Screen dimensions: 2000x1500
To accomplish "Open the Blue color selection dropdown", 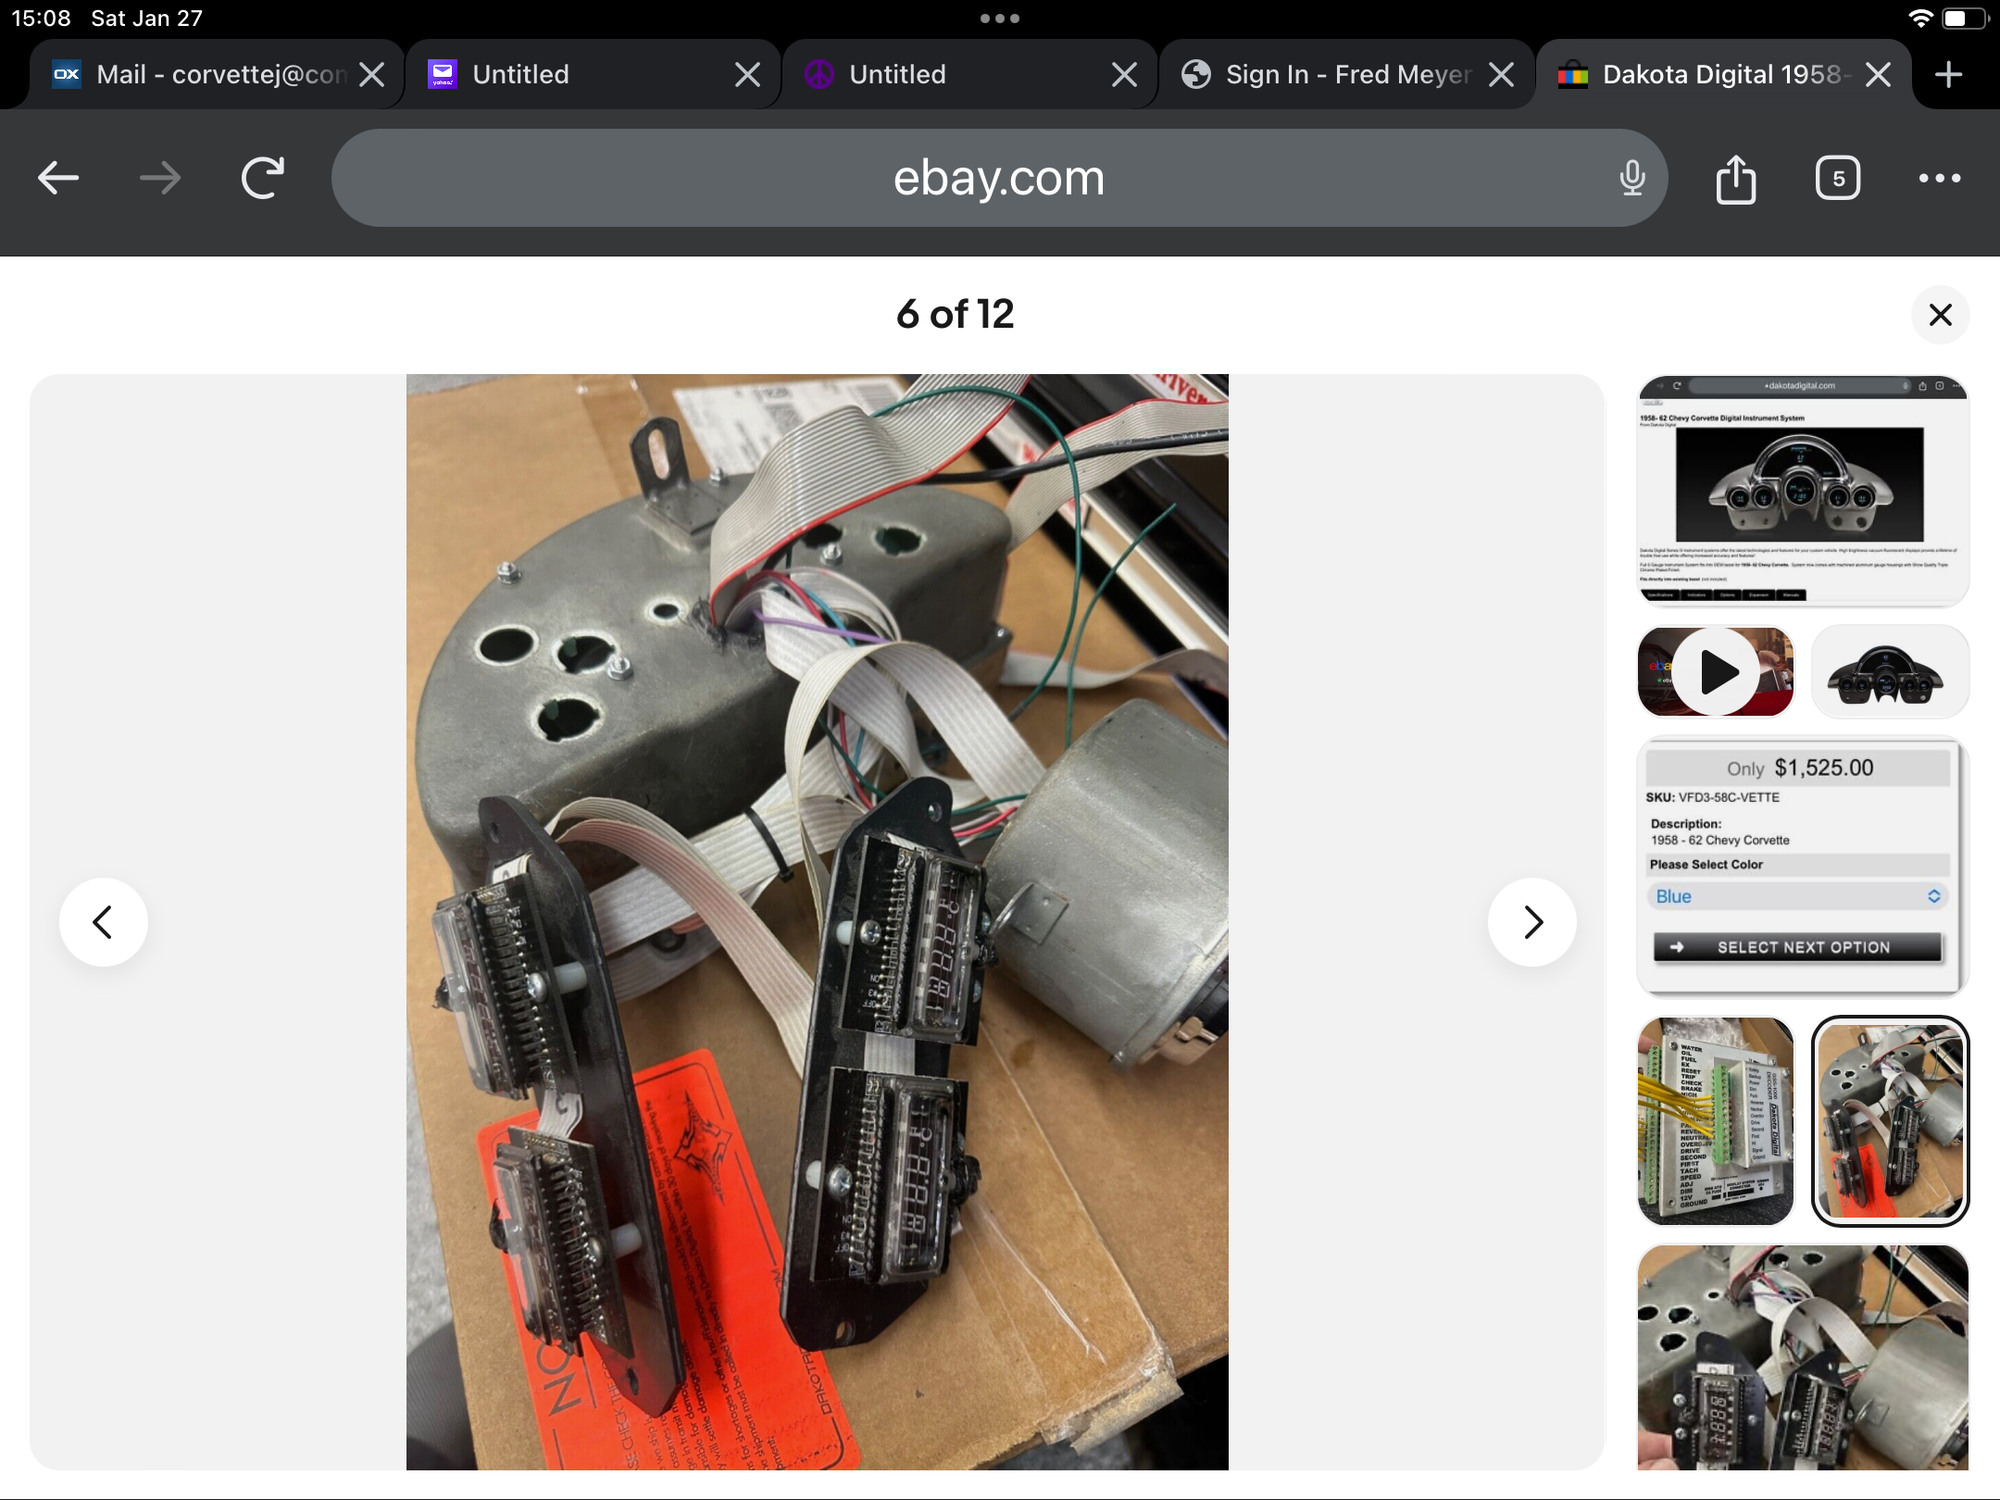I will [1797, 896].
